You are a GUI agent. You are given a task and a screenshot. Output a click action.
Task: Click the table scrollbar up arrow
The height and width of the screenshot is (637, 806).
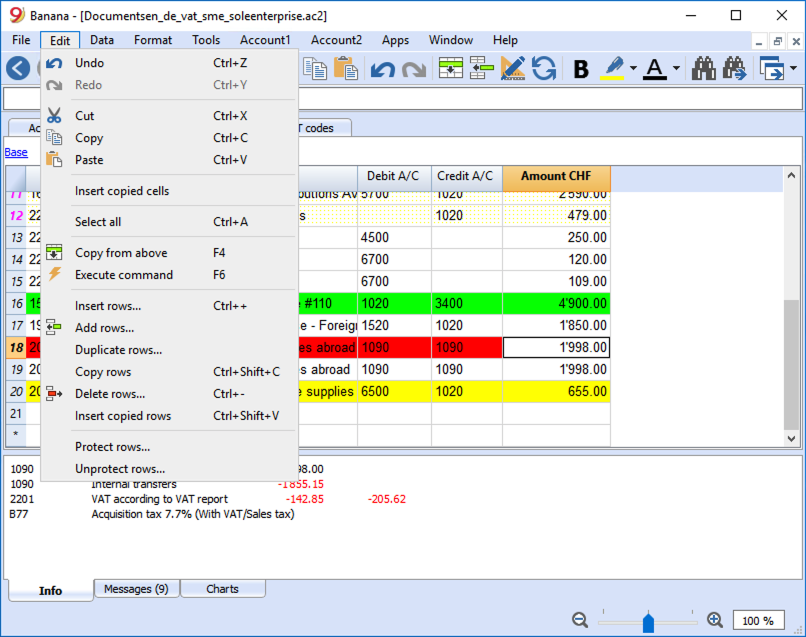792,176
